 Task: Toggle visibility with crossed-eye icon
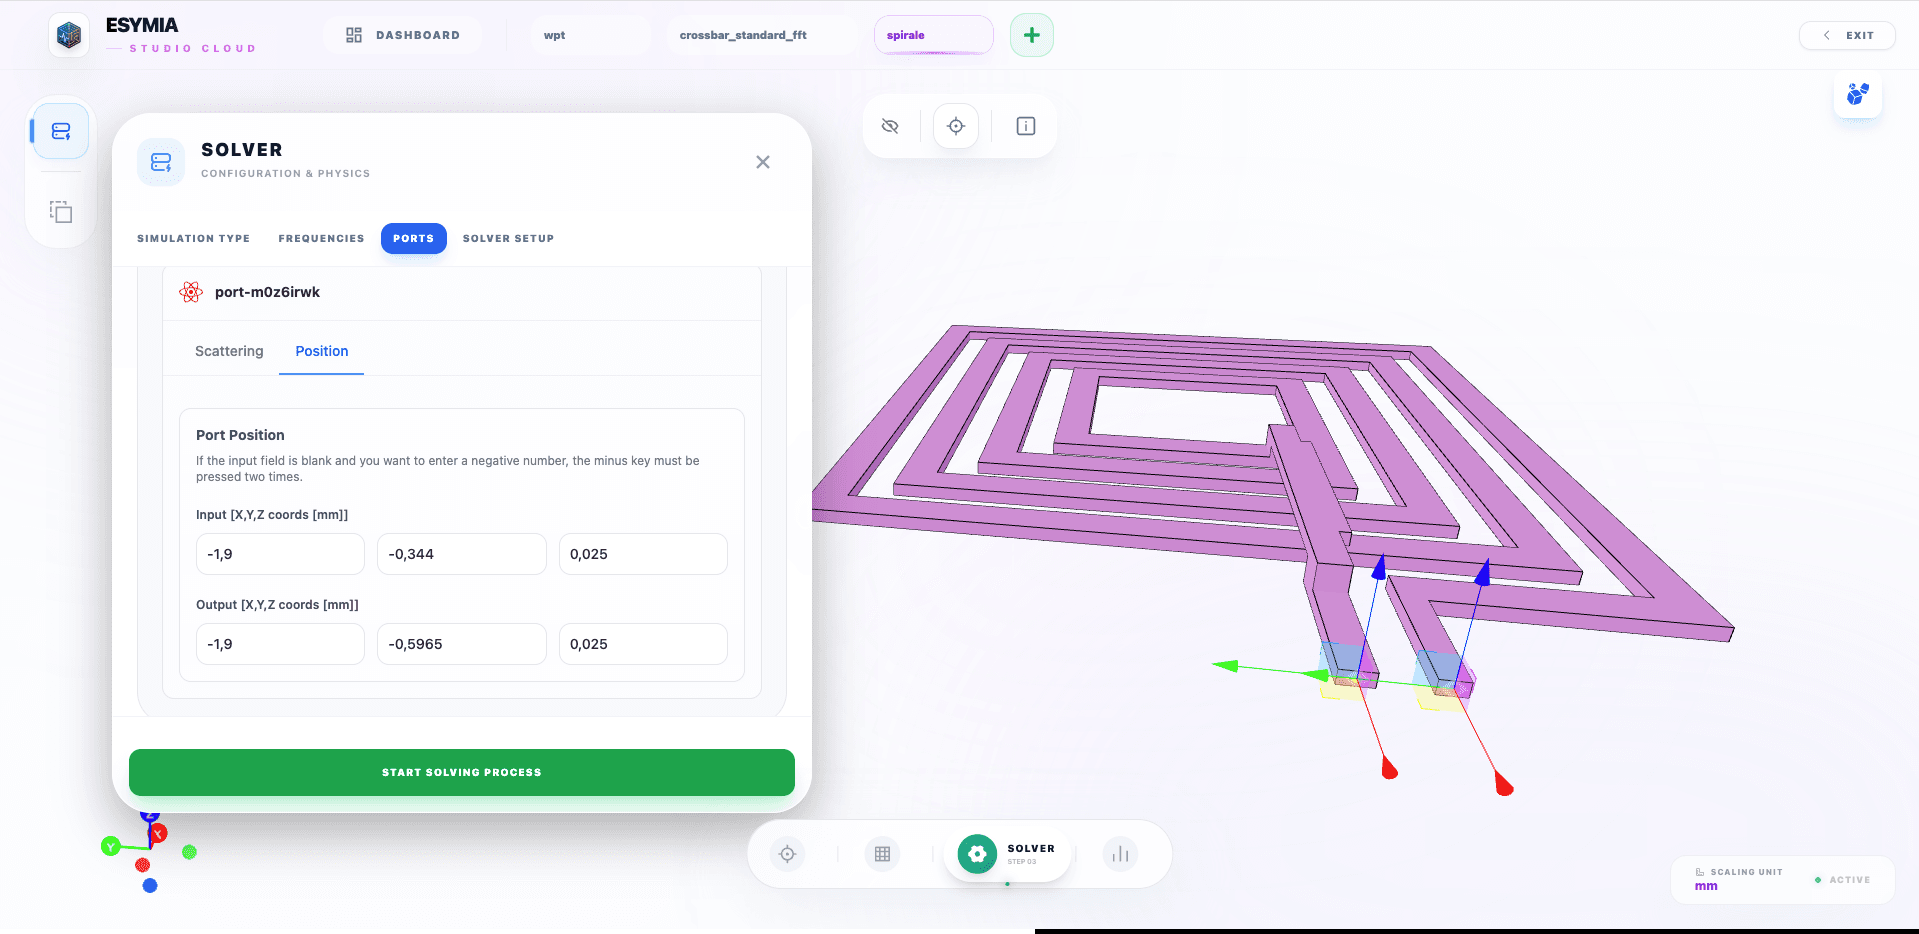click(890, 126)
